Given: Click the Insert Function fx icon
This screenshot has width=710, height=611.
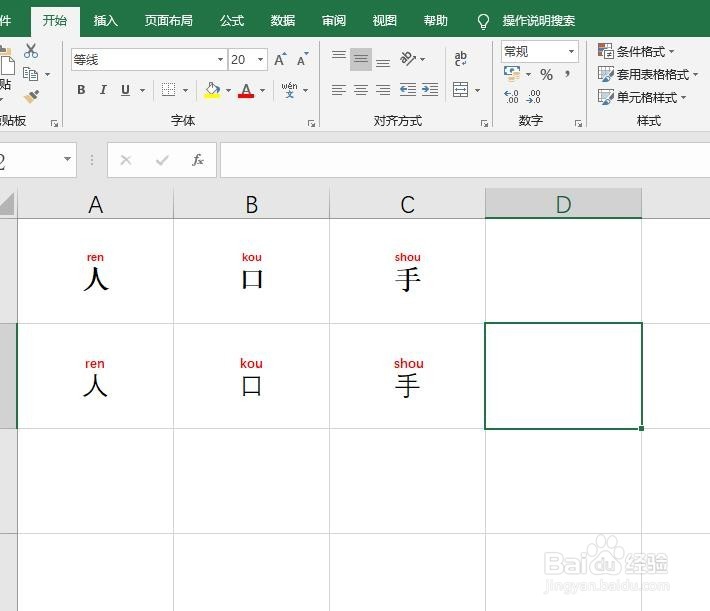Looking at the screenshot, I should pyautogui.click(x=198, y=160).
